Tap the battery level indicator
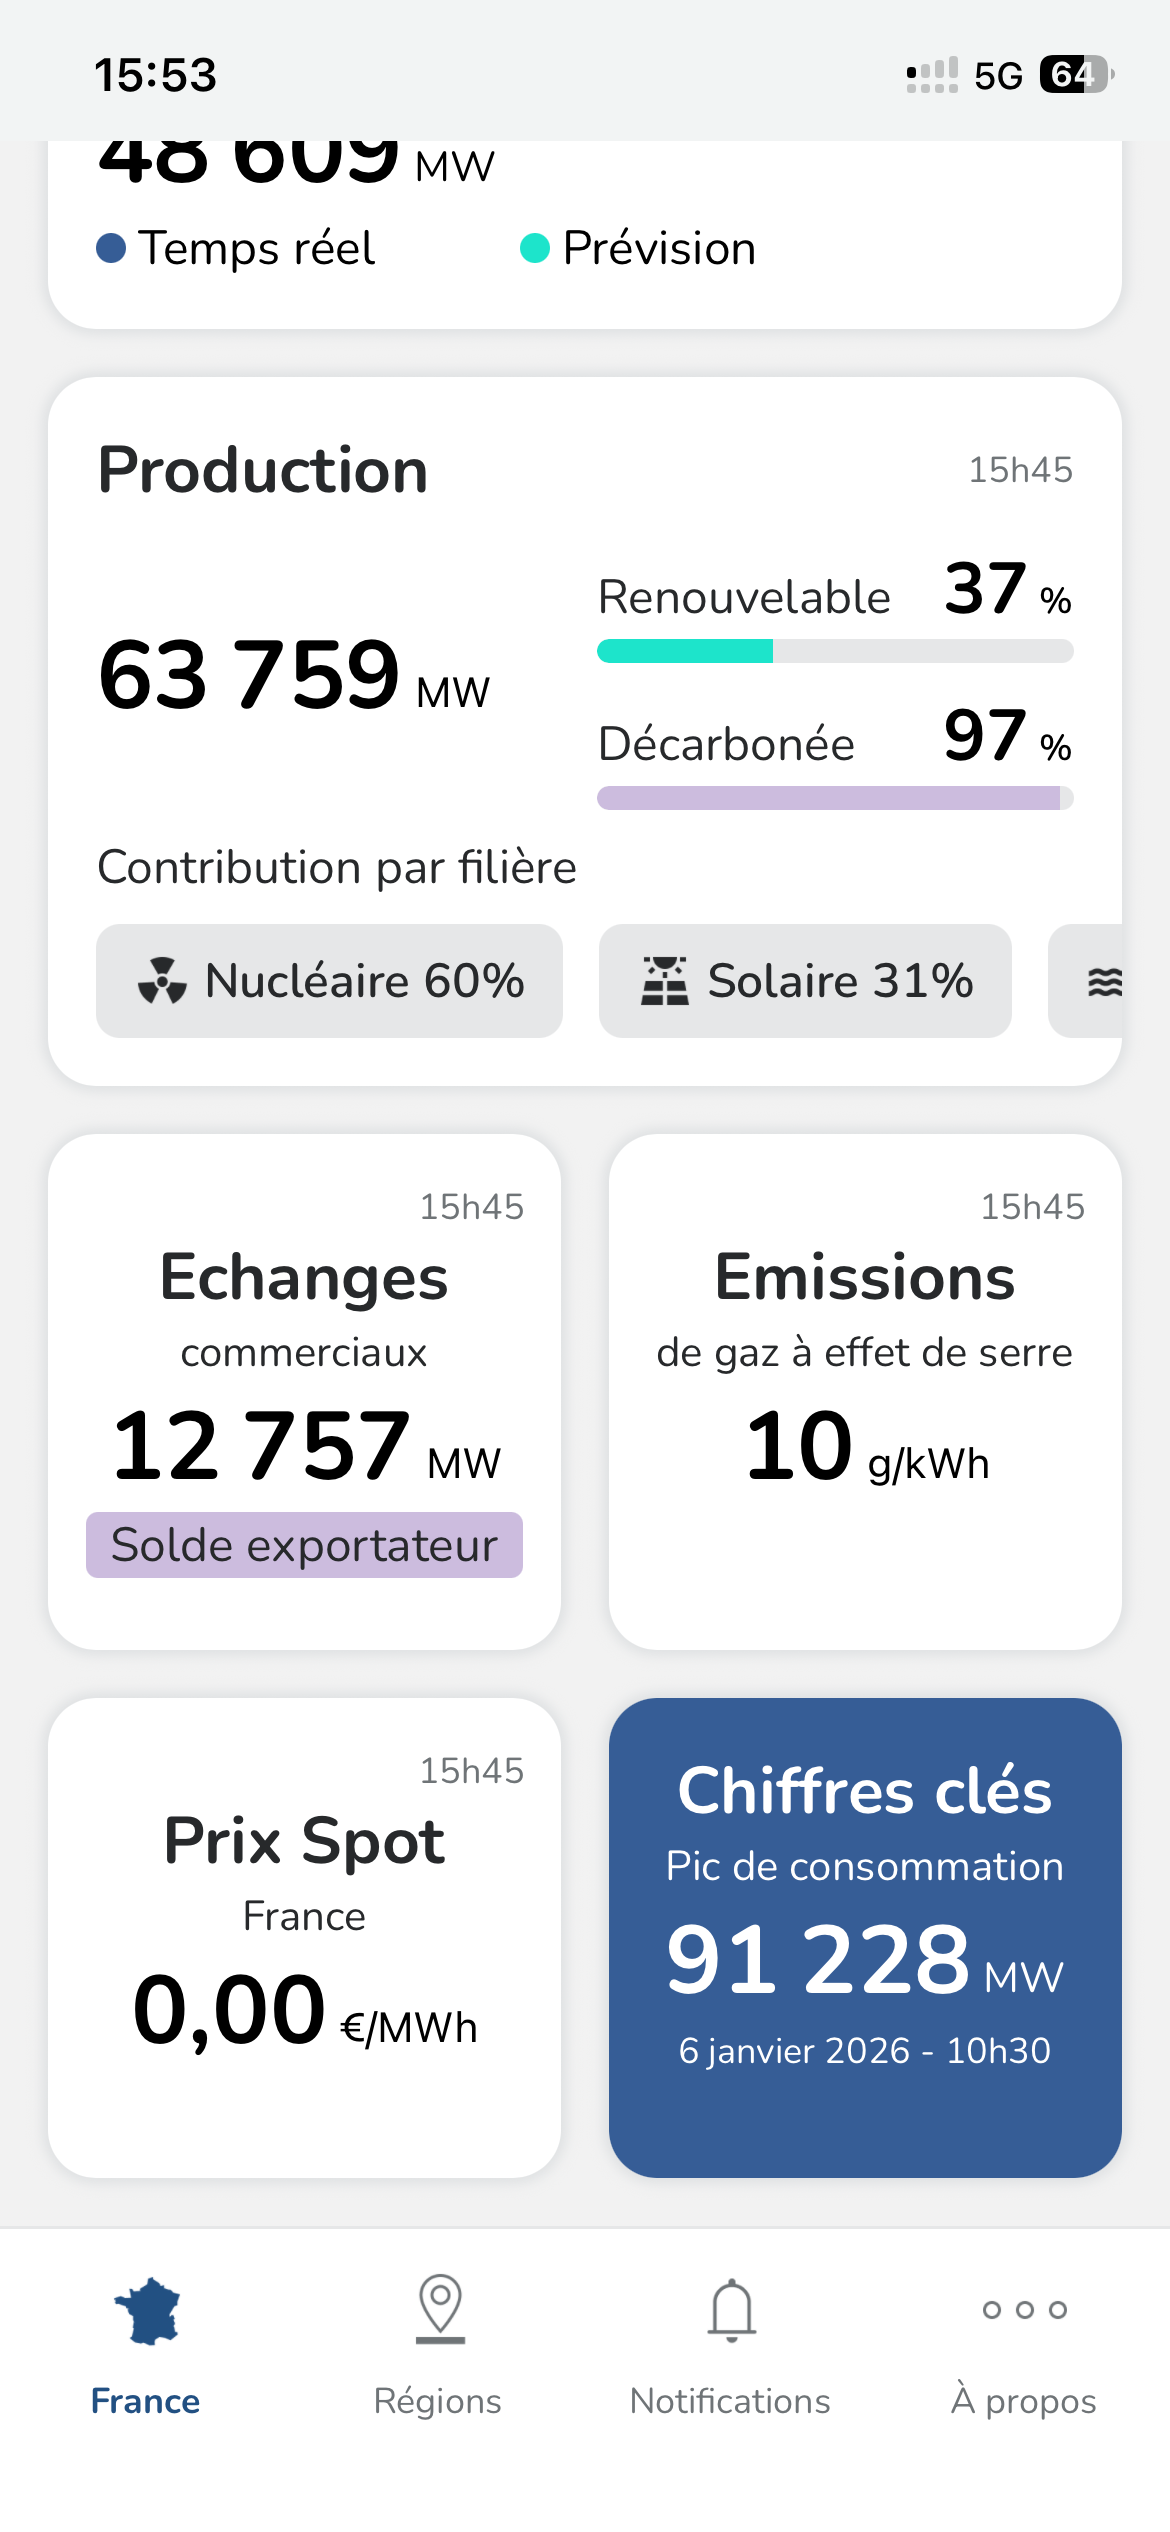This screenshot has height=2532, width=1170. (1077, 74)
